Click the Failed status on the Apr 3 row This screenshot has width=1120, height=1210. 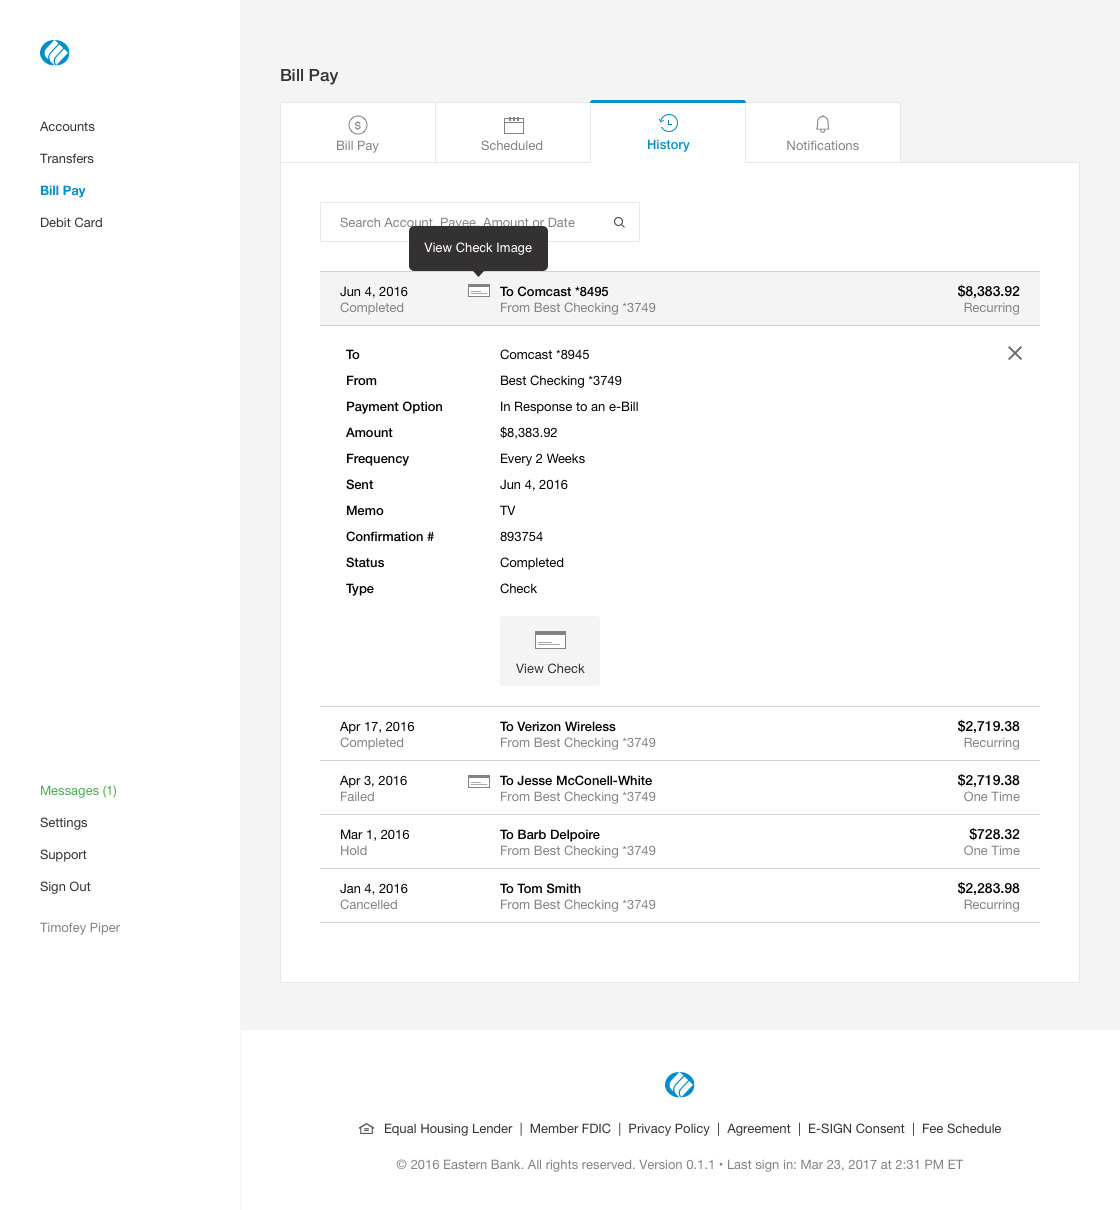[357, 797]
